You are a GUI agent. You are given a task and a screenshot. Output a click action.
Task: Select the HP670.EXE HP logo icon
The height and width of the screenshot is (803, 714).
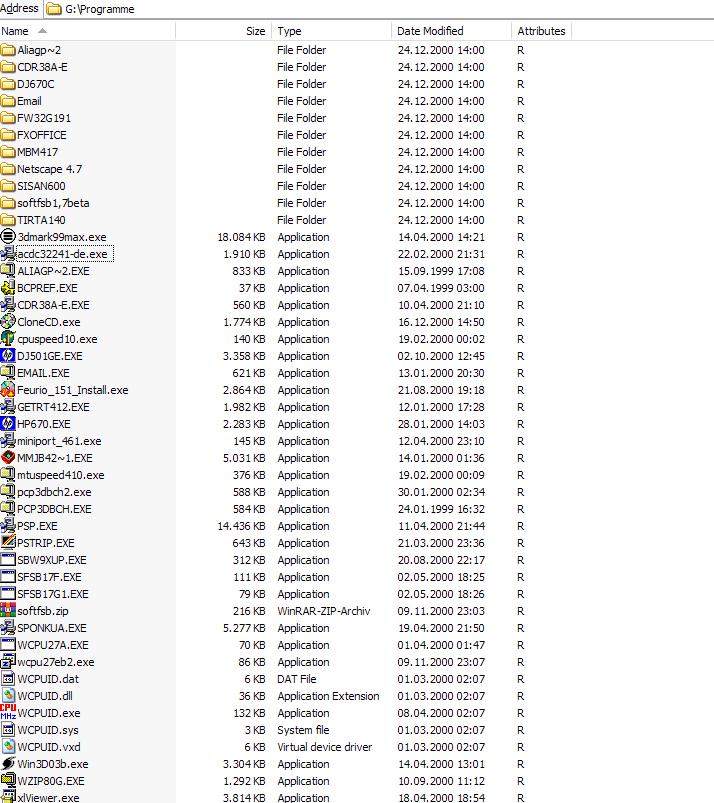pos(8,424)
